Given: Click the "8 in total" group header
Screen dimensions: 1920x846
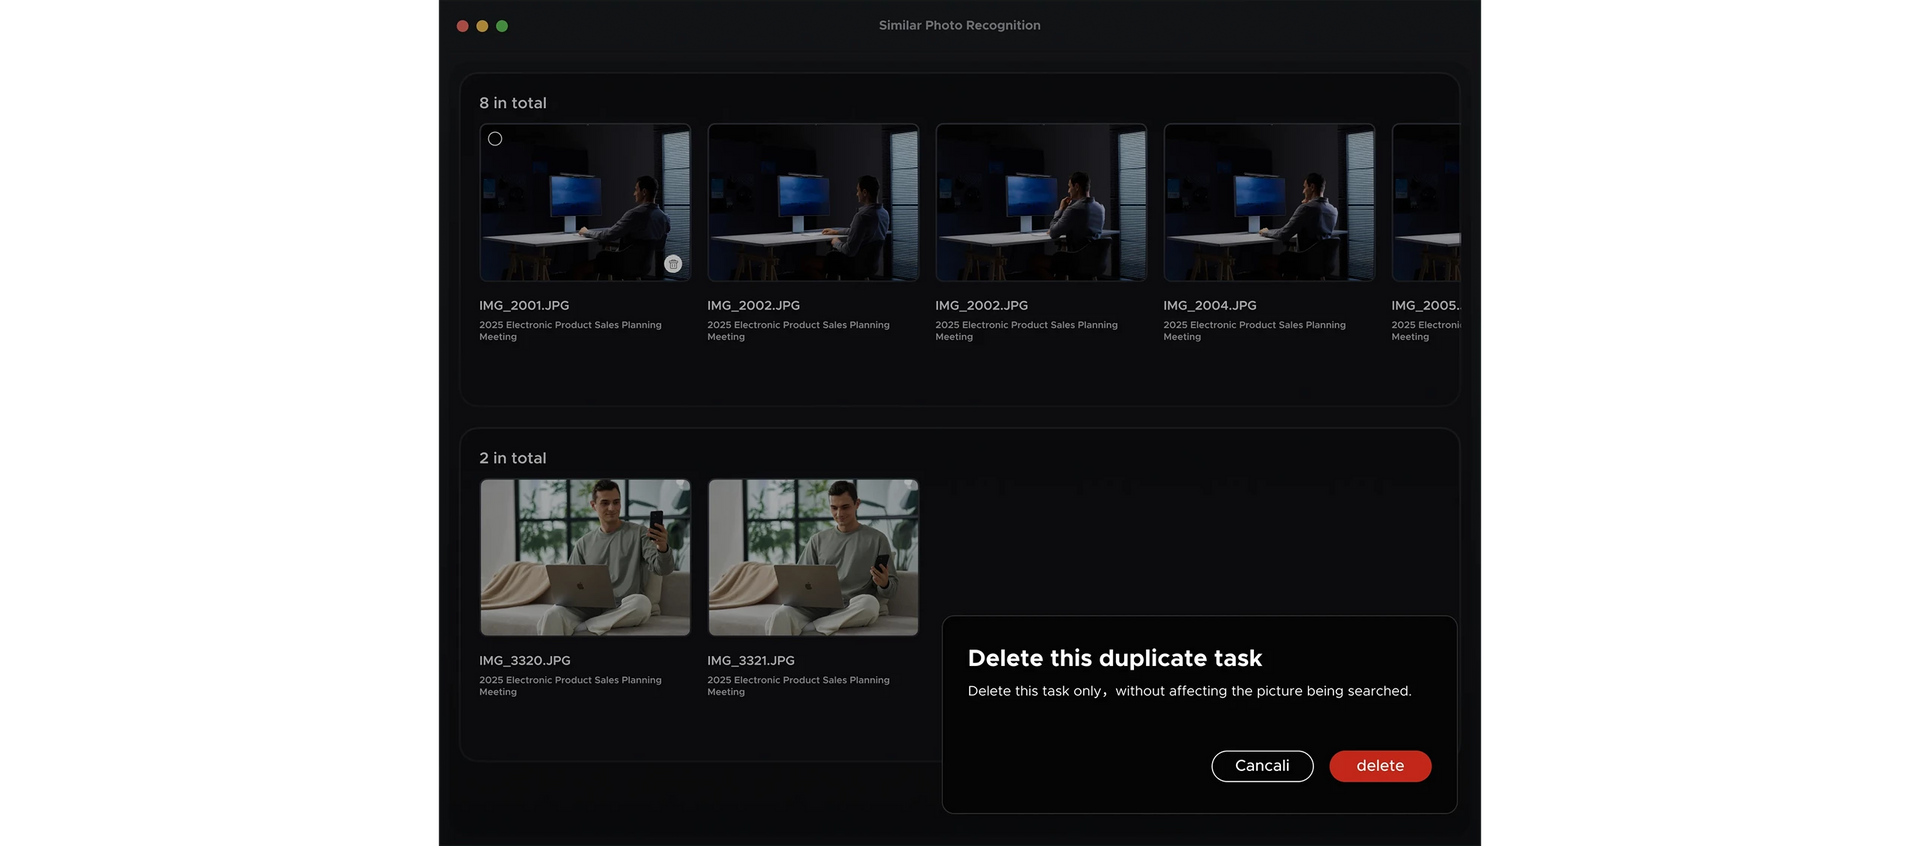Looking at the screenshot, I should [x=512, y=103].
